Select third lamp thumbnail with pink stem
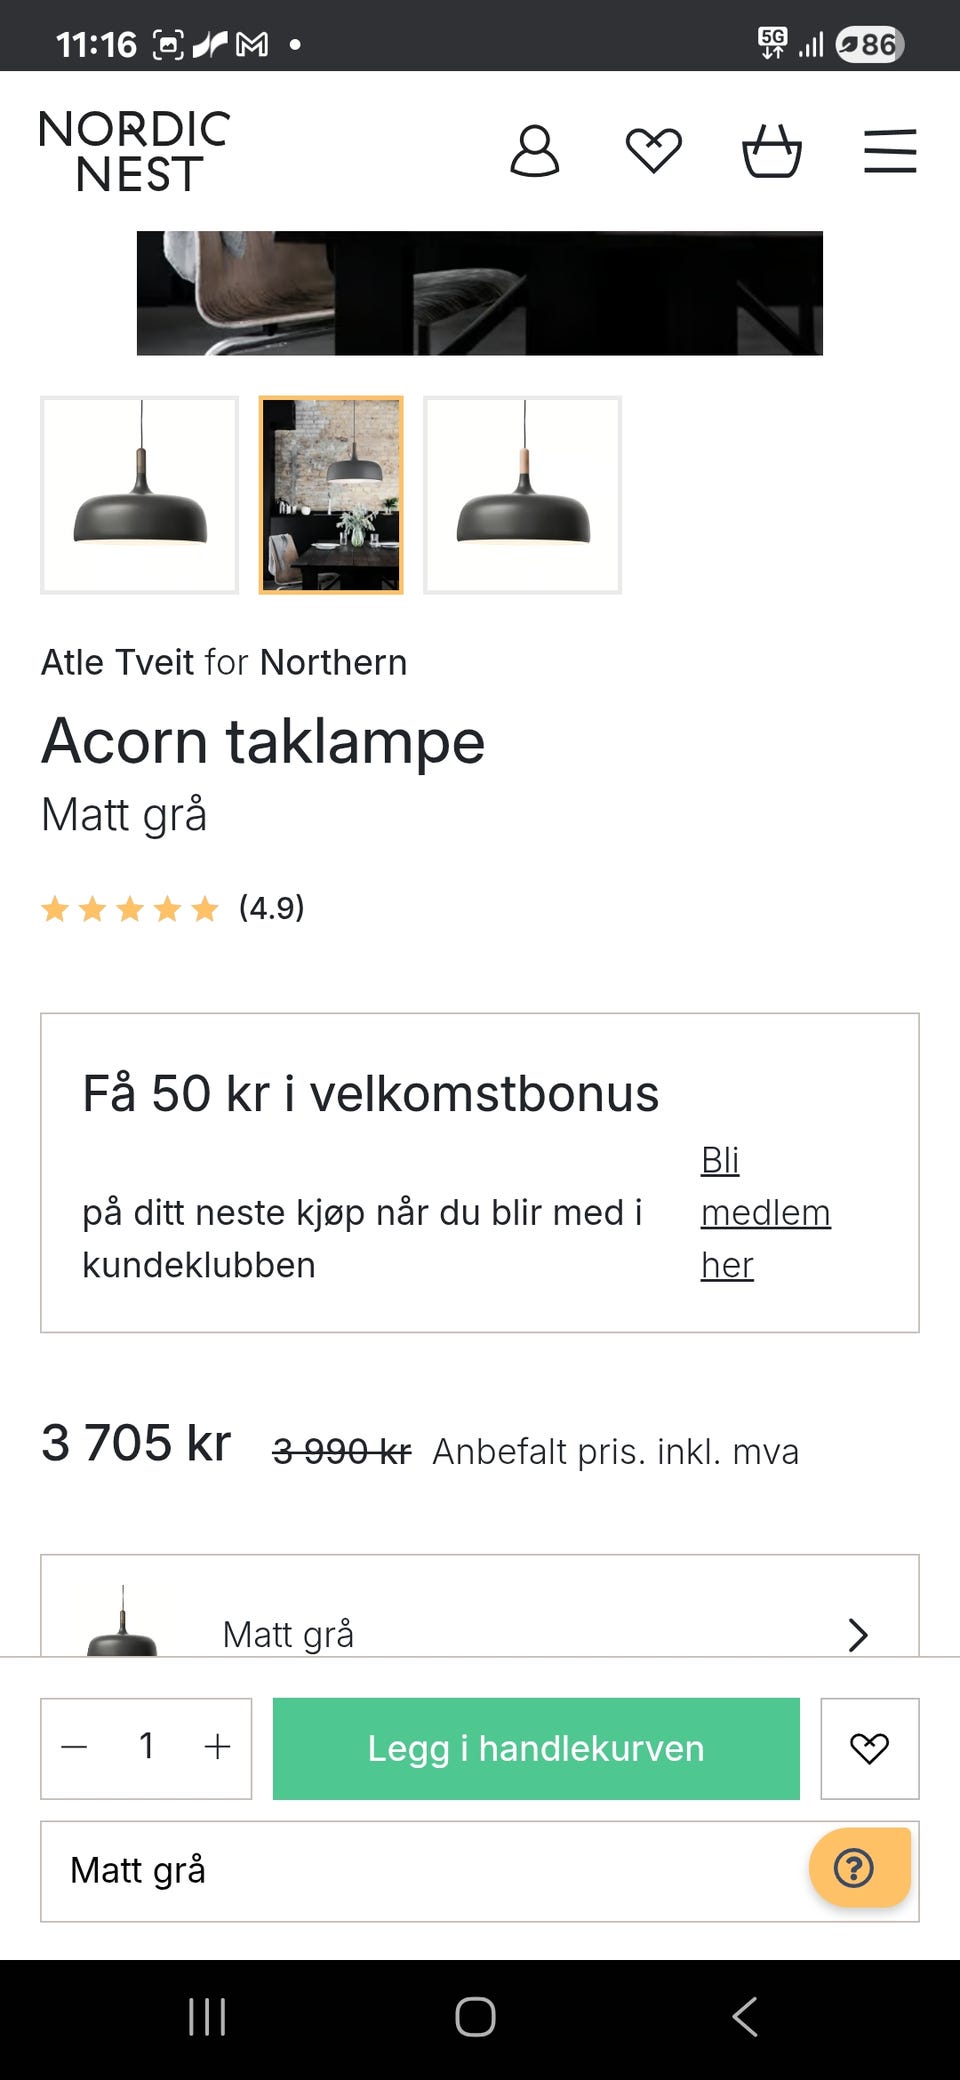The height and width of the screenshot is (2080, 960). pyautogui.click(x=522, y=495)
